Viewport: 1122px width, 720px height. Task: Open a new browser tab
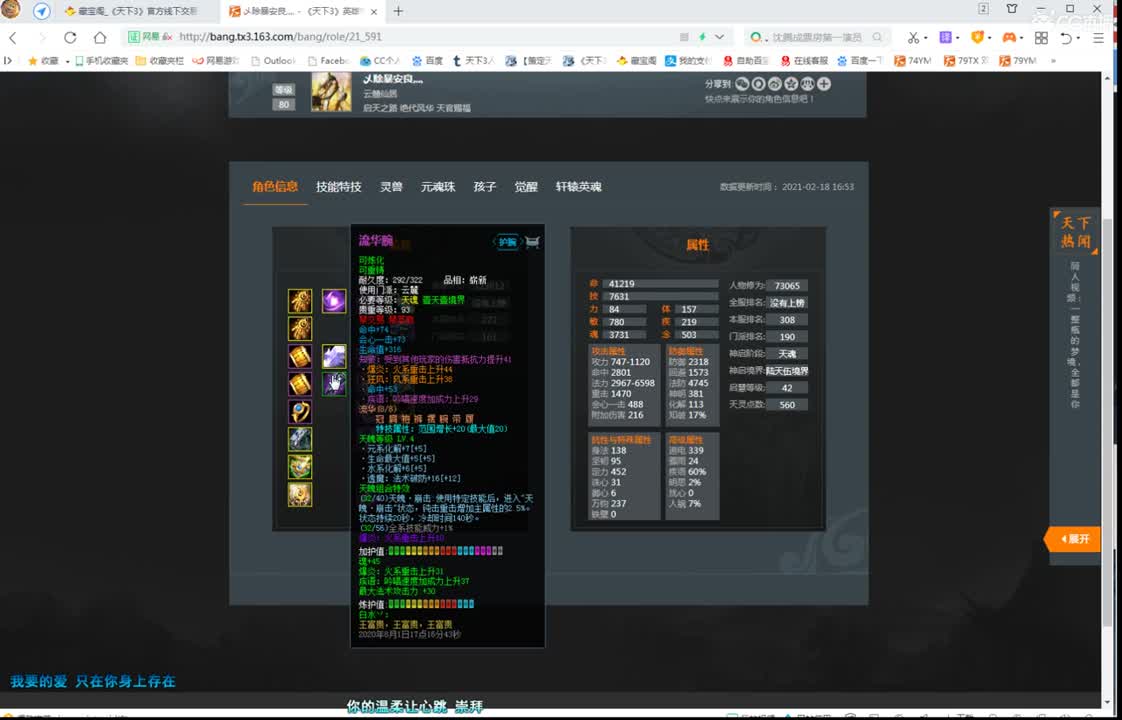[x=398, y=11]
